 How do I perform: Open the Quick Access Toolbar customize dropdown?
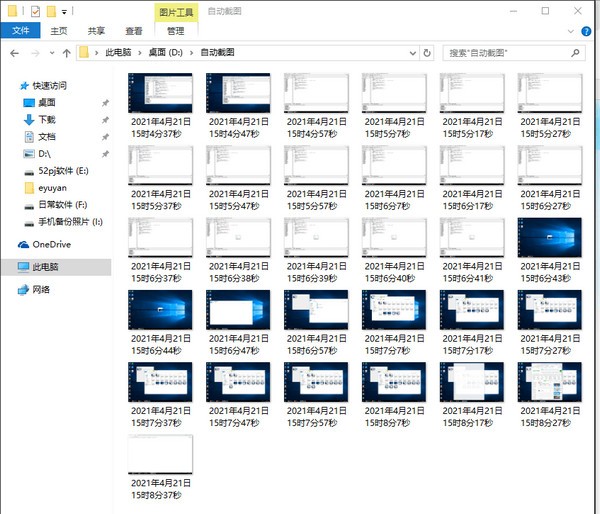(x=65, y=11)
